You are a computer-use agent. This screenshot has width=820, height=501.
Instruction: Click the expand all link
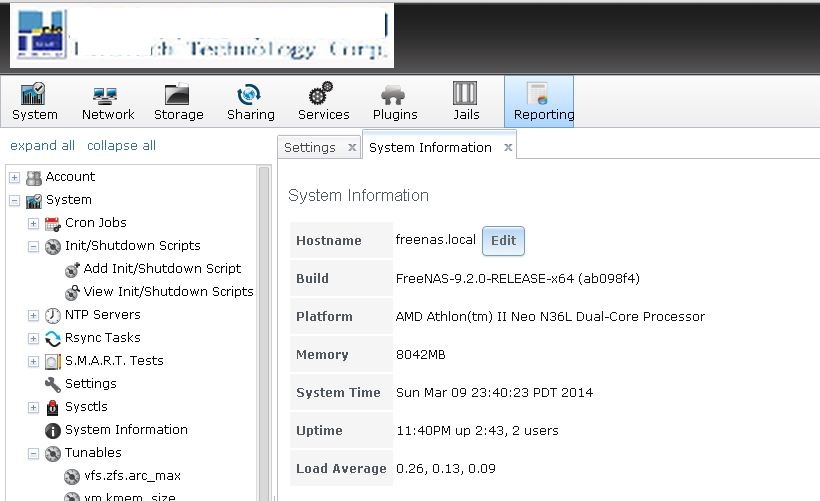coord(42,146)
